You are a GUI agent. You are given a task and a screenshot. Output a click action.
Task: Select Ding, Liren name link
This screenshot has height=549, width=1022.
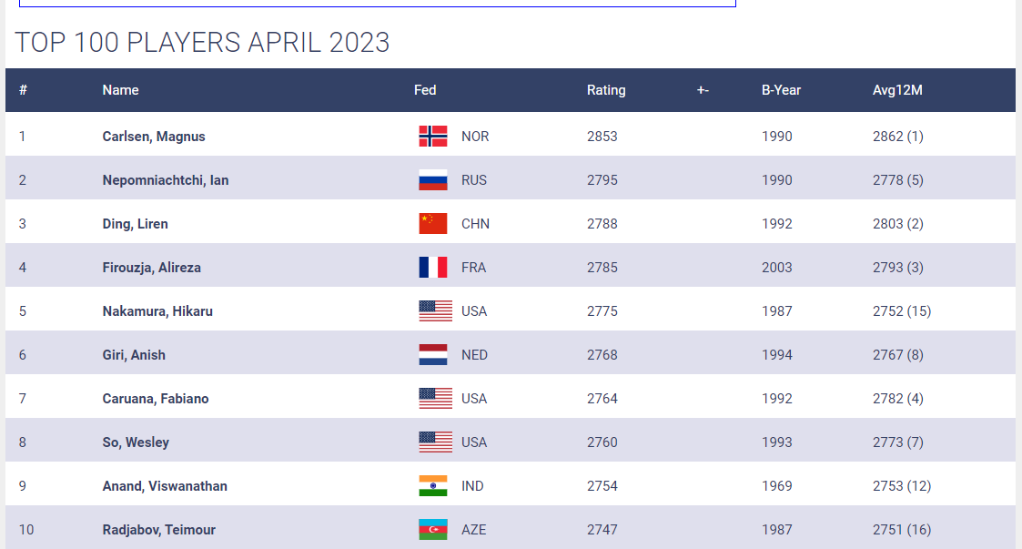tap(135, 224)
